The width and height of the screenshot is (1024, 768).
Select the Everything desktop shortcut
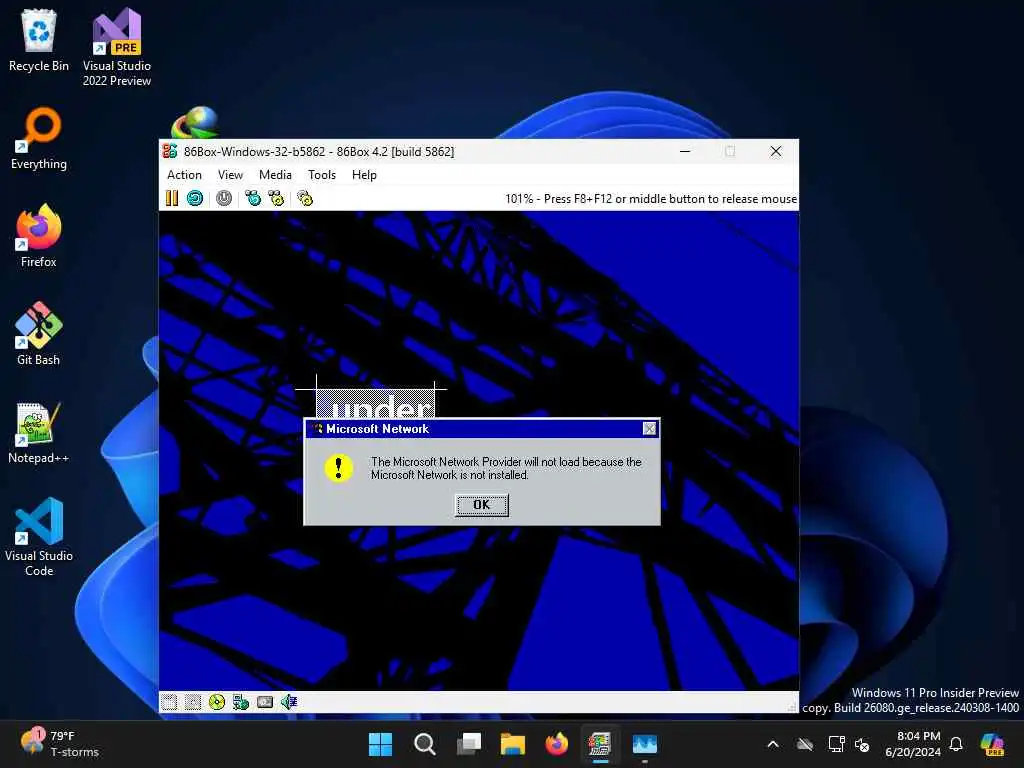point(39,138)
